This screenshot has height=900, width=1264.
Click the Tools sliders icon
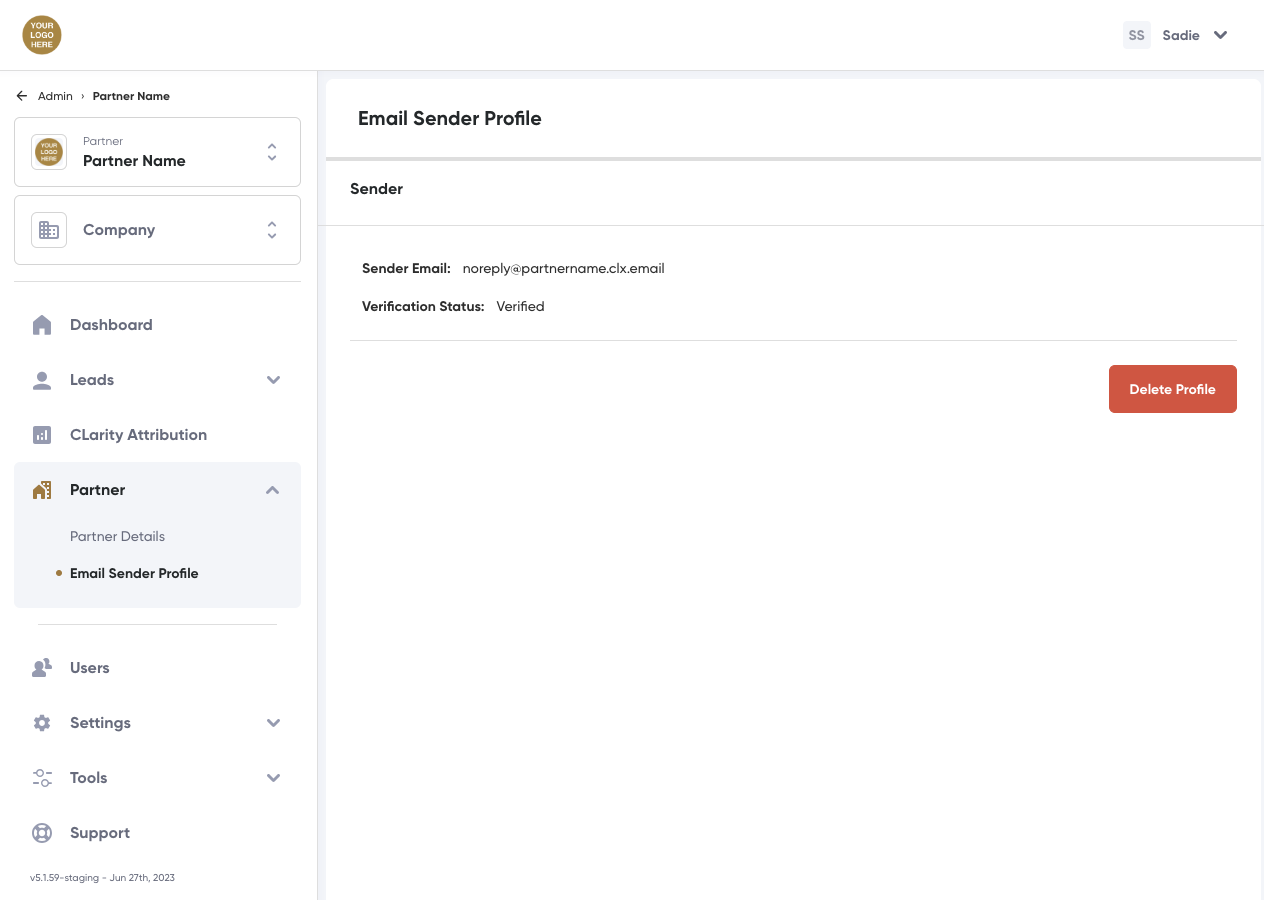click(42, 778)
